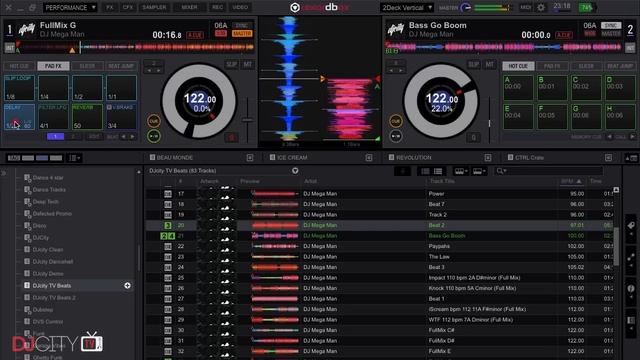Toggle the CFX panel button
The height and width of the screenshot is (360, 640).
[128, 7]
